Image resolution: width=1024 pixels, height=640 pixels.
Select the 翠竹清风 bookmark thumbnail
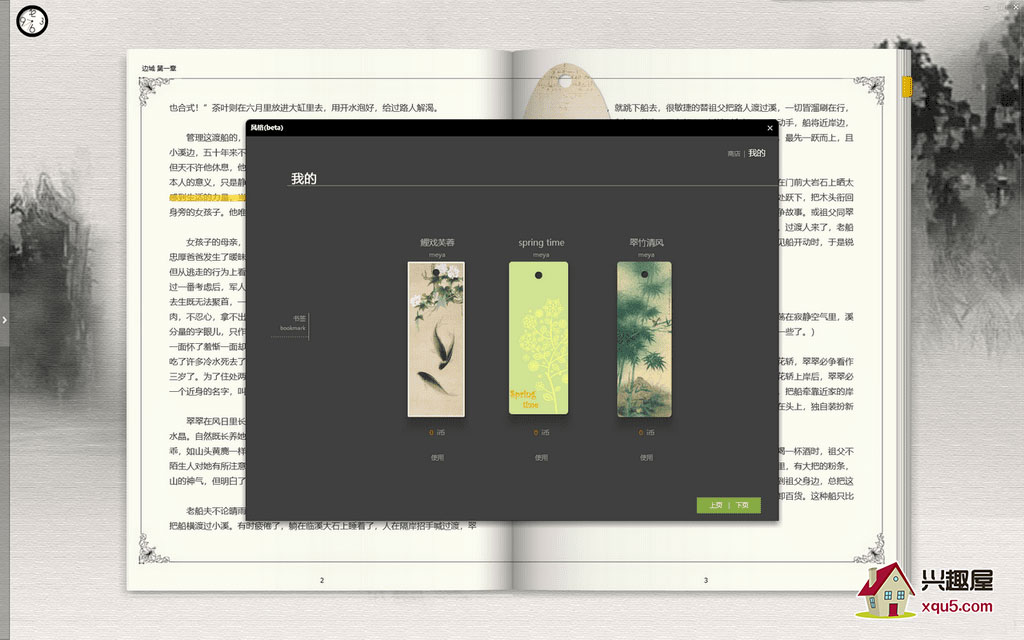(645, 339)
